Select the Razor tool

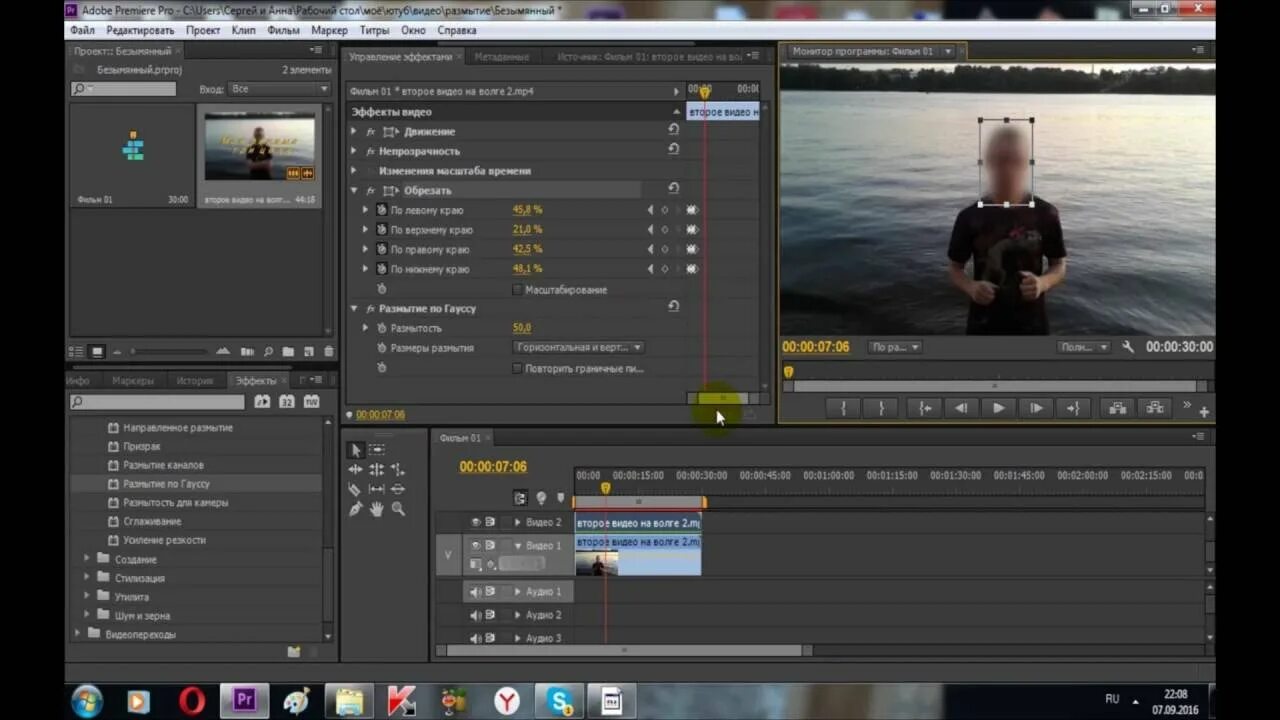click(355, 489)
